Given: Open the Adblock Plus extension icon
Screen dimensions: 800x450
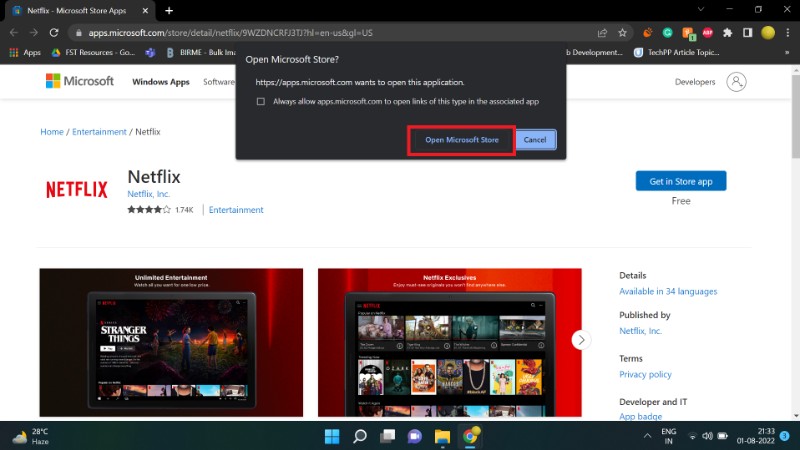Looking at the screenshot, I should tap(708, 33).
